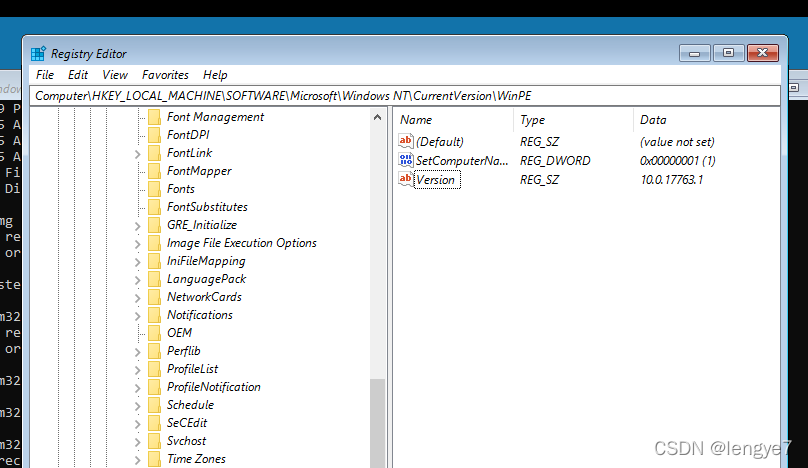Expand the Time Zones key

pyautogui.click(x=138, y=460)
